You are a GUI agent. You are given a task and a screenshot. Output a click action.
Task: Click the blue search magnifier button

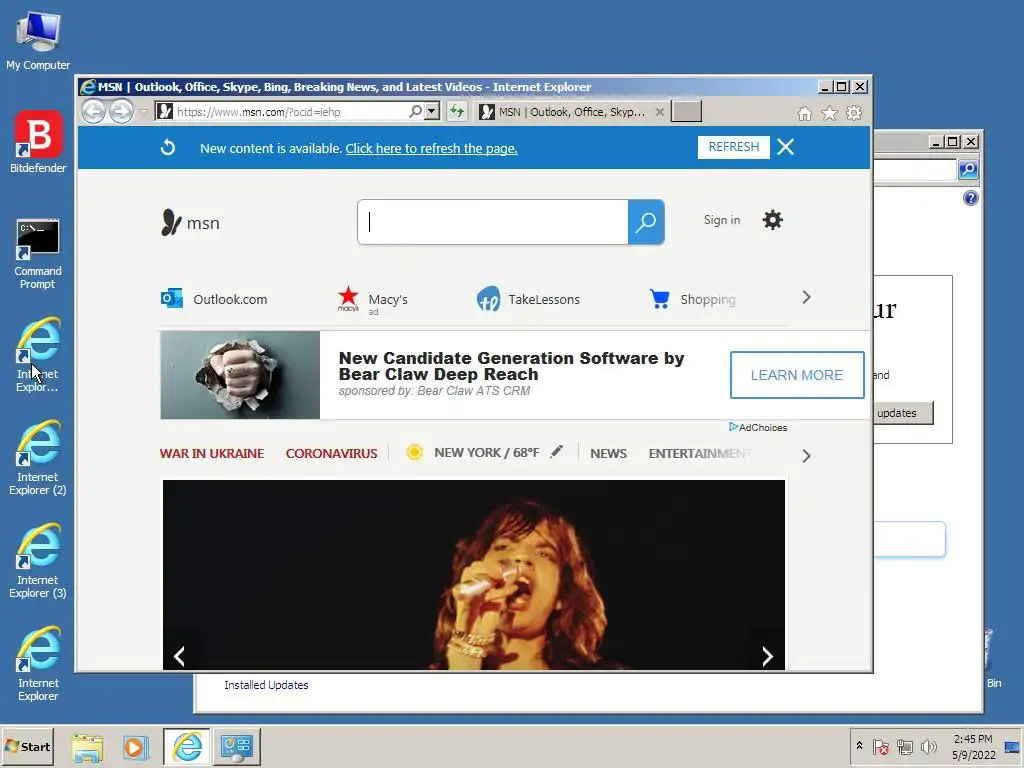point(646,222)
